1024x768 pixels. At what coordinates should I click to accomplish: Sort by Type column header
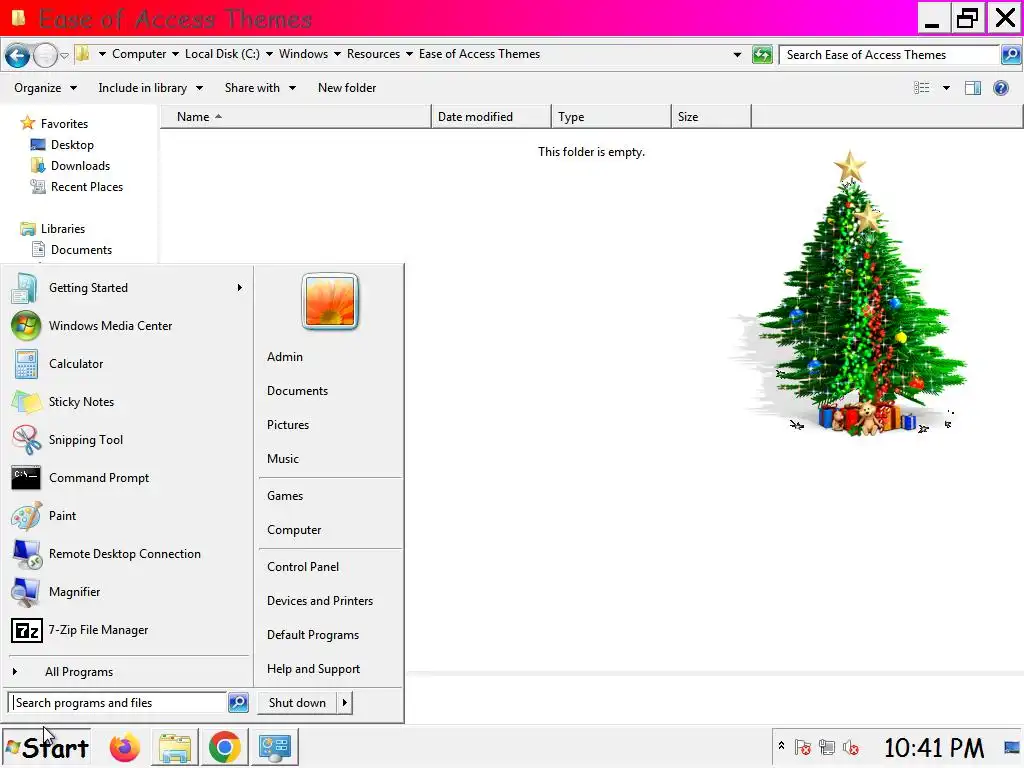coord(611,117)
